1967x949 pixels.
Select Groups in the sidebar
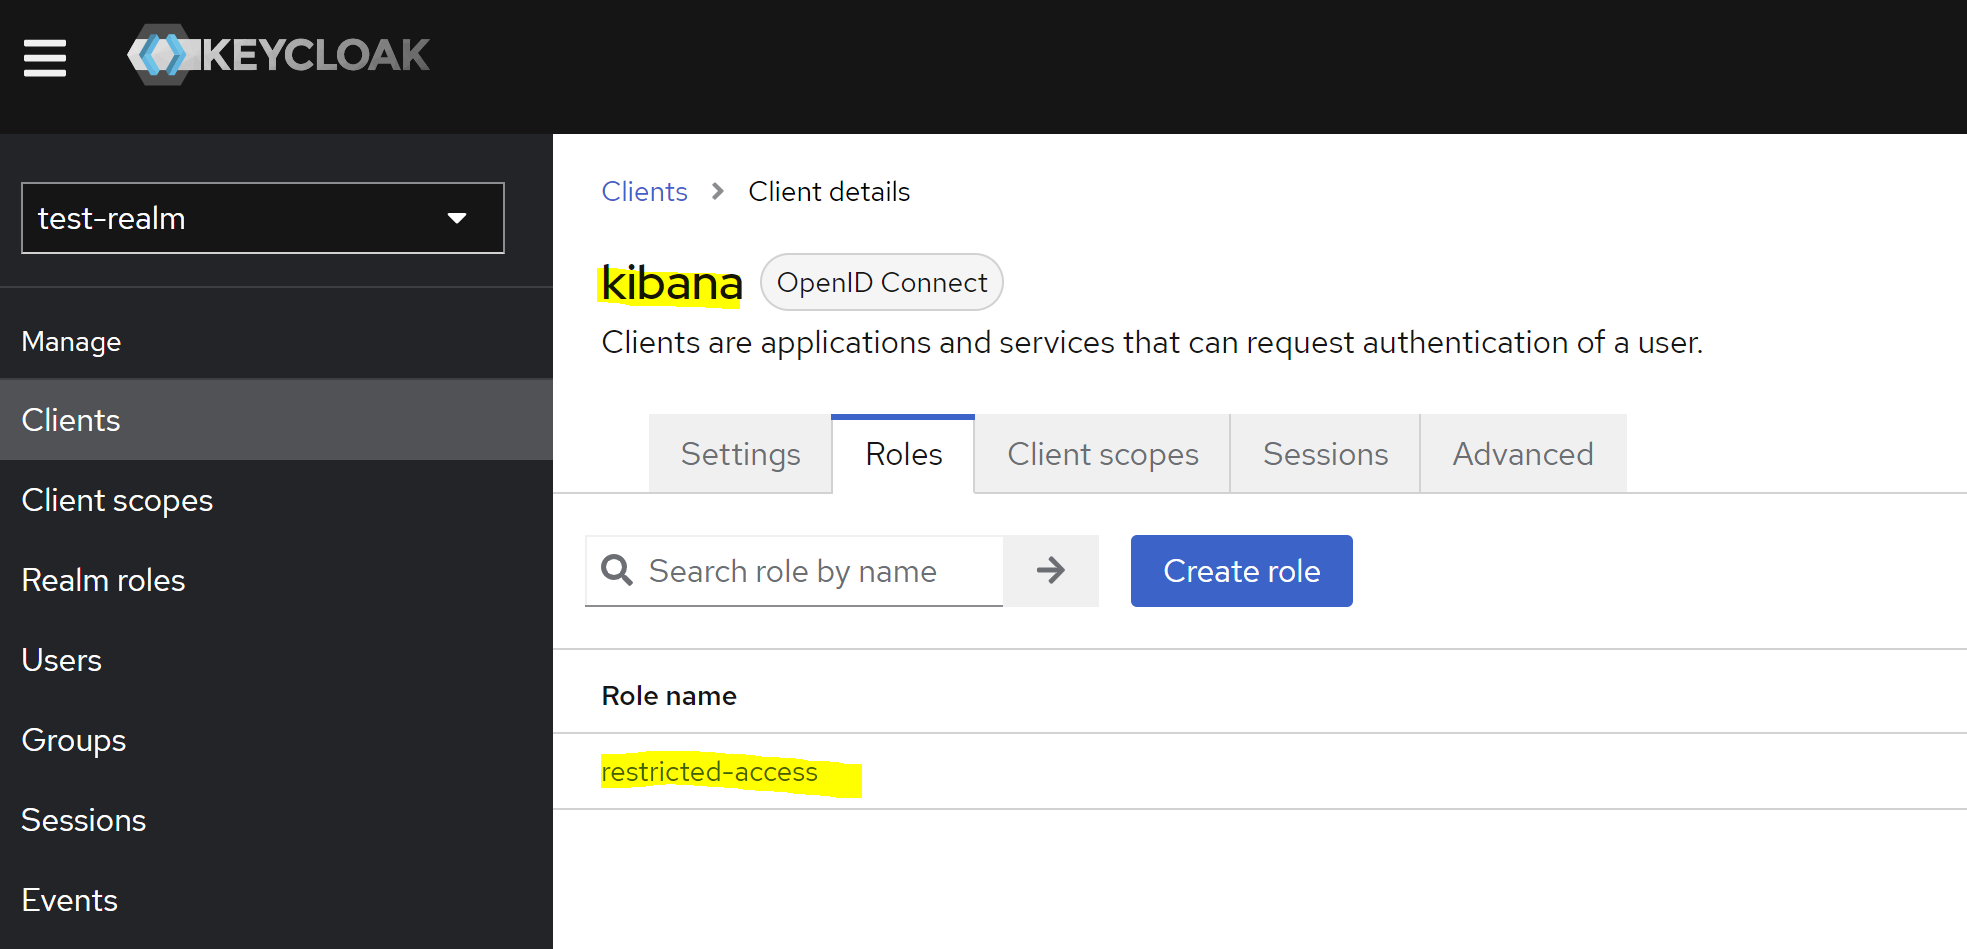73,740
